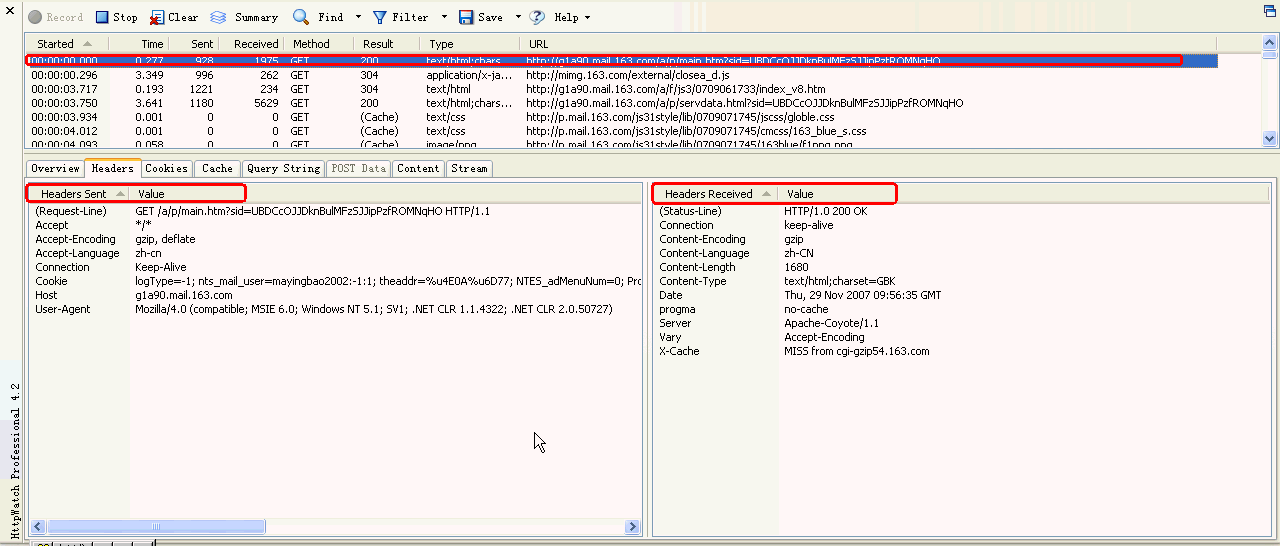This screenshot has width=1280, height=546.
Task: Open the Query String tab
Action: click(x=283, y=168)
